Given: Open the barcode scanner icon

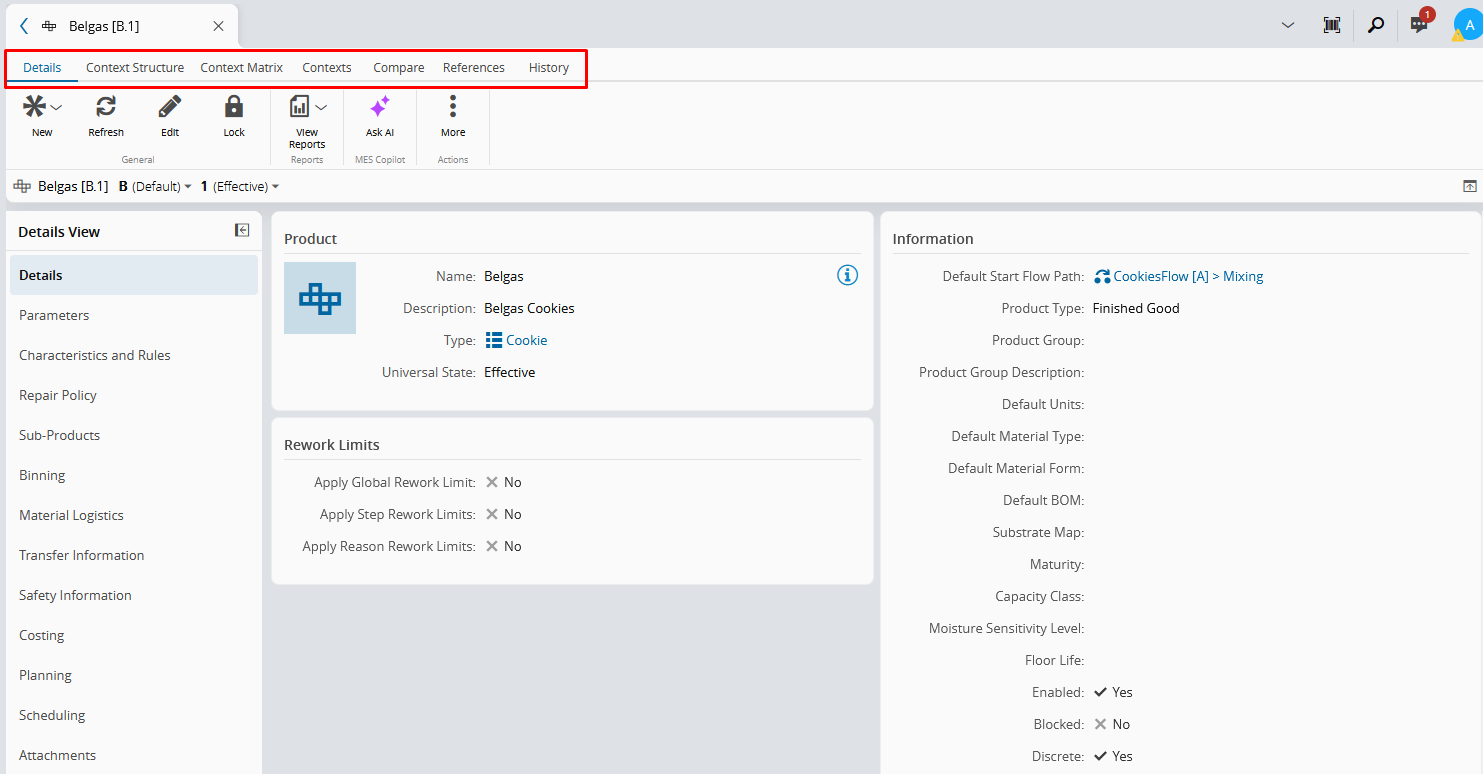Looking at the screenshot, I should click(1332, 25).
